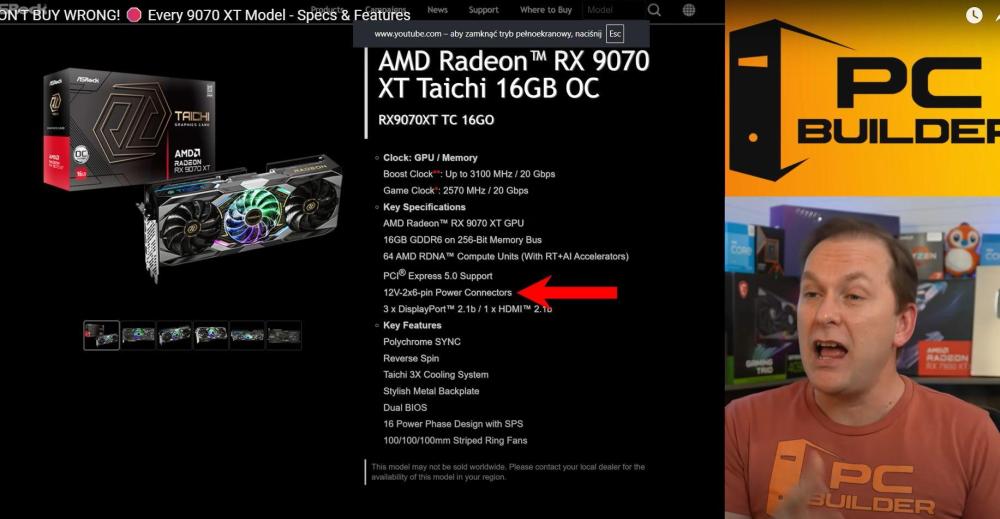Image resolution: width=1000 pixels, height=519 pixels.
Task: Click the Model search input field
Action: pyautogui.click(x=611, y=10)
